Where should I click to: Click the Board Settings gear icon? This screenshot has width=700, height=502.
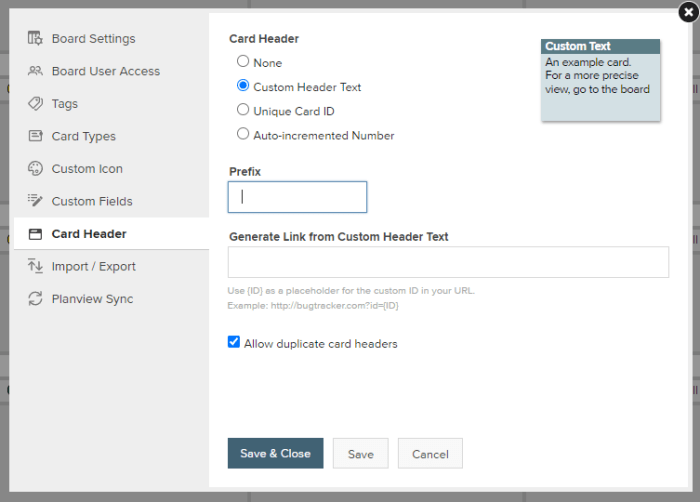[x=35, y=38]
